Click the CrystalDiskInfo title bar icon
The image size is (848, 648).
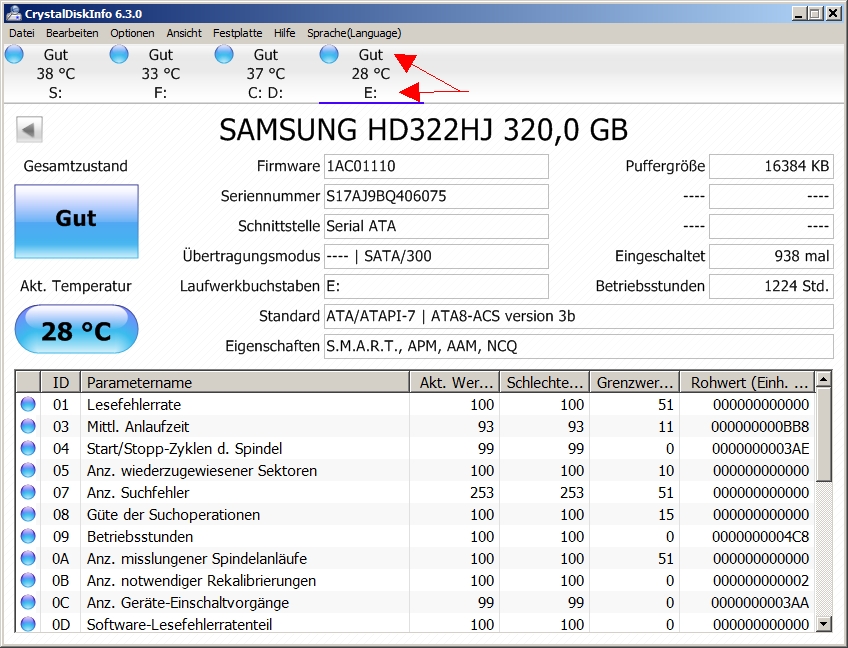click(x=13, y=14)
